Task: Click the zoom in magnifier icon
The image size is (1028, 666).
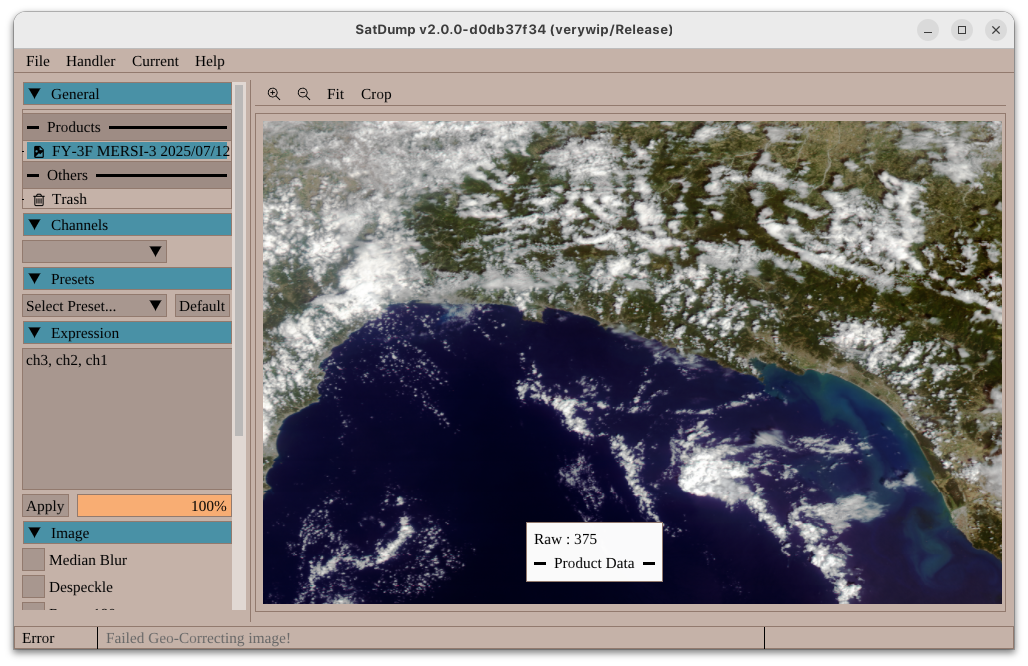Action: pyautogui.click(x=273, y=94)
